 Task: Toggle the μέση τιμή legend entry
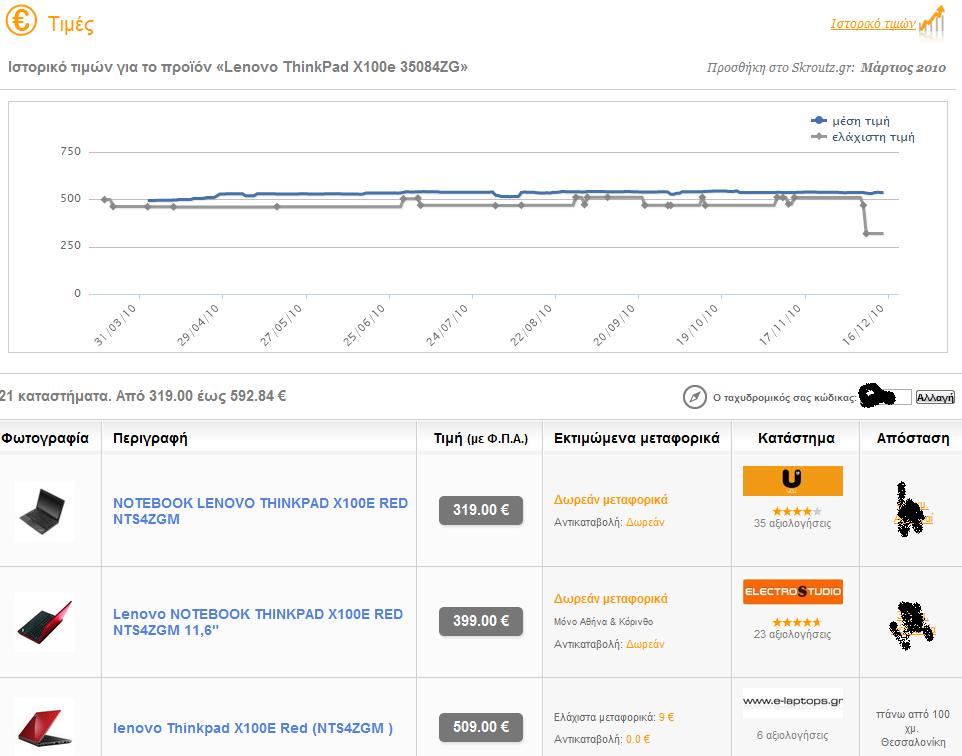850,121
